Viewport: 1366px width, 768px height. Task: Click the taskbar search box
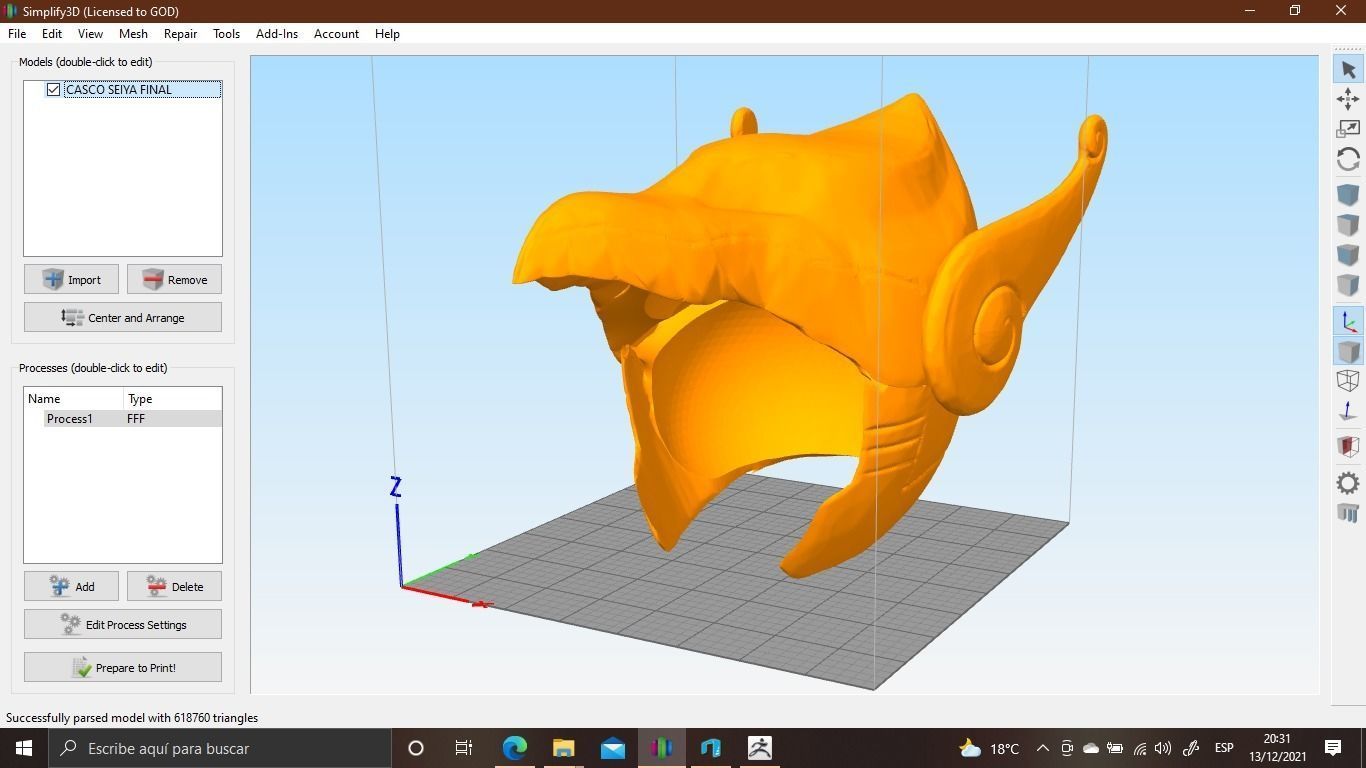[220, 748]
